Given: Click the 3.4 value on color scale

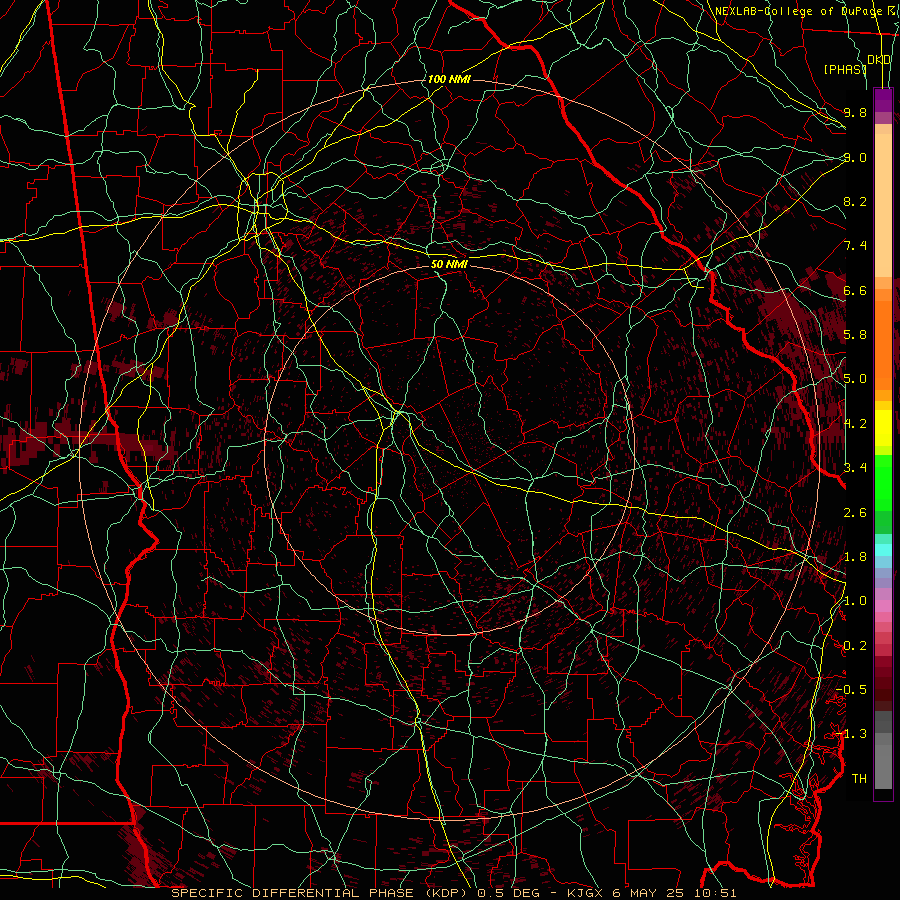Looking at the screenshot, I should [855, 468].
